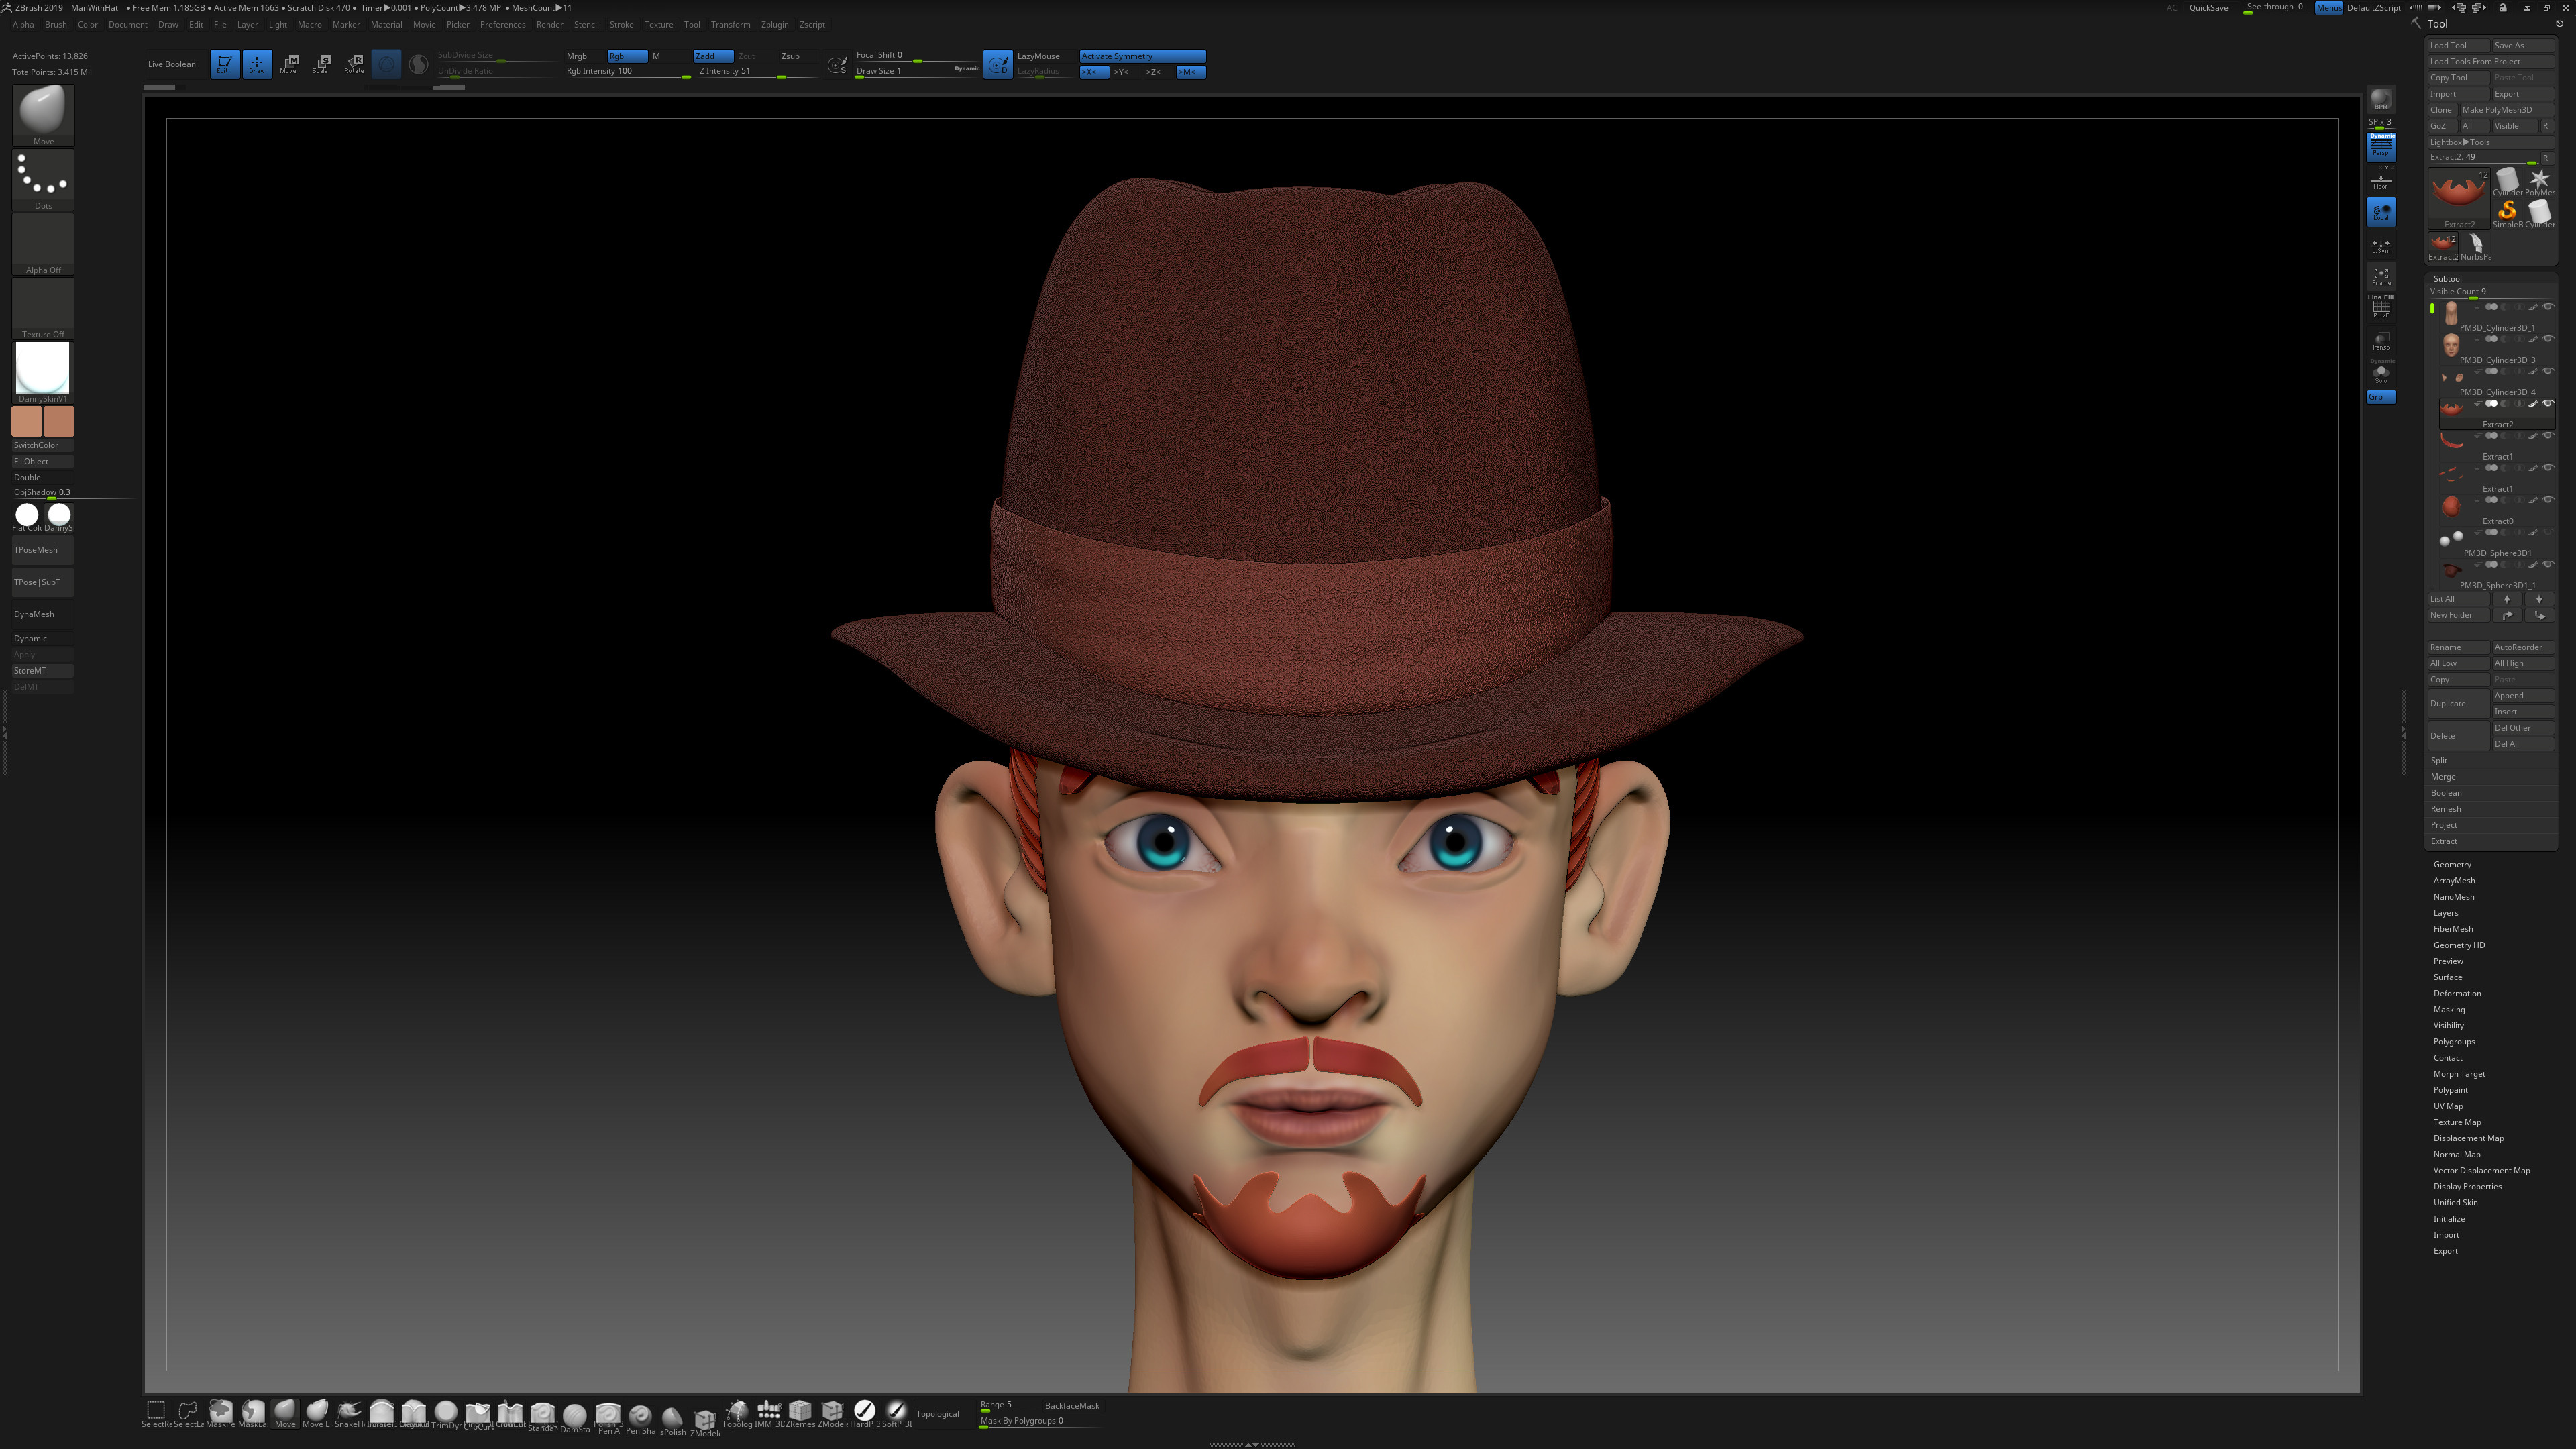Choose the DamStandard brush
The height and width of the screenshot is (1449, 2576).
pyautogui.click(x=574, y=1414)
